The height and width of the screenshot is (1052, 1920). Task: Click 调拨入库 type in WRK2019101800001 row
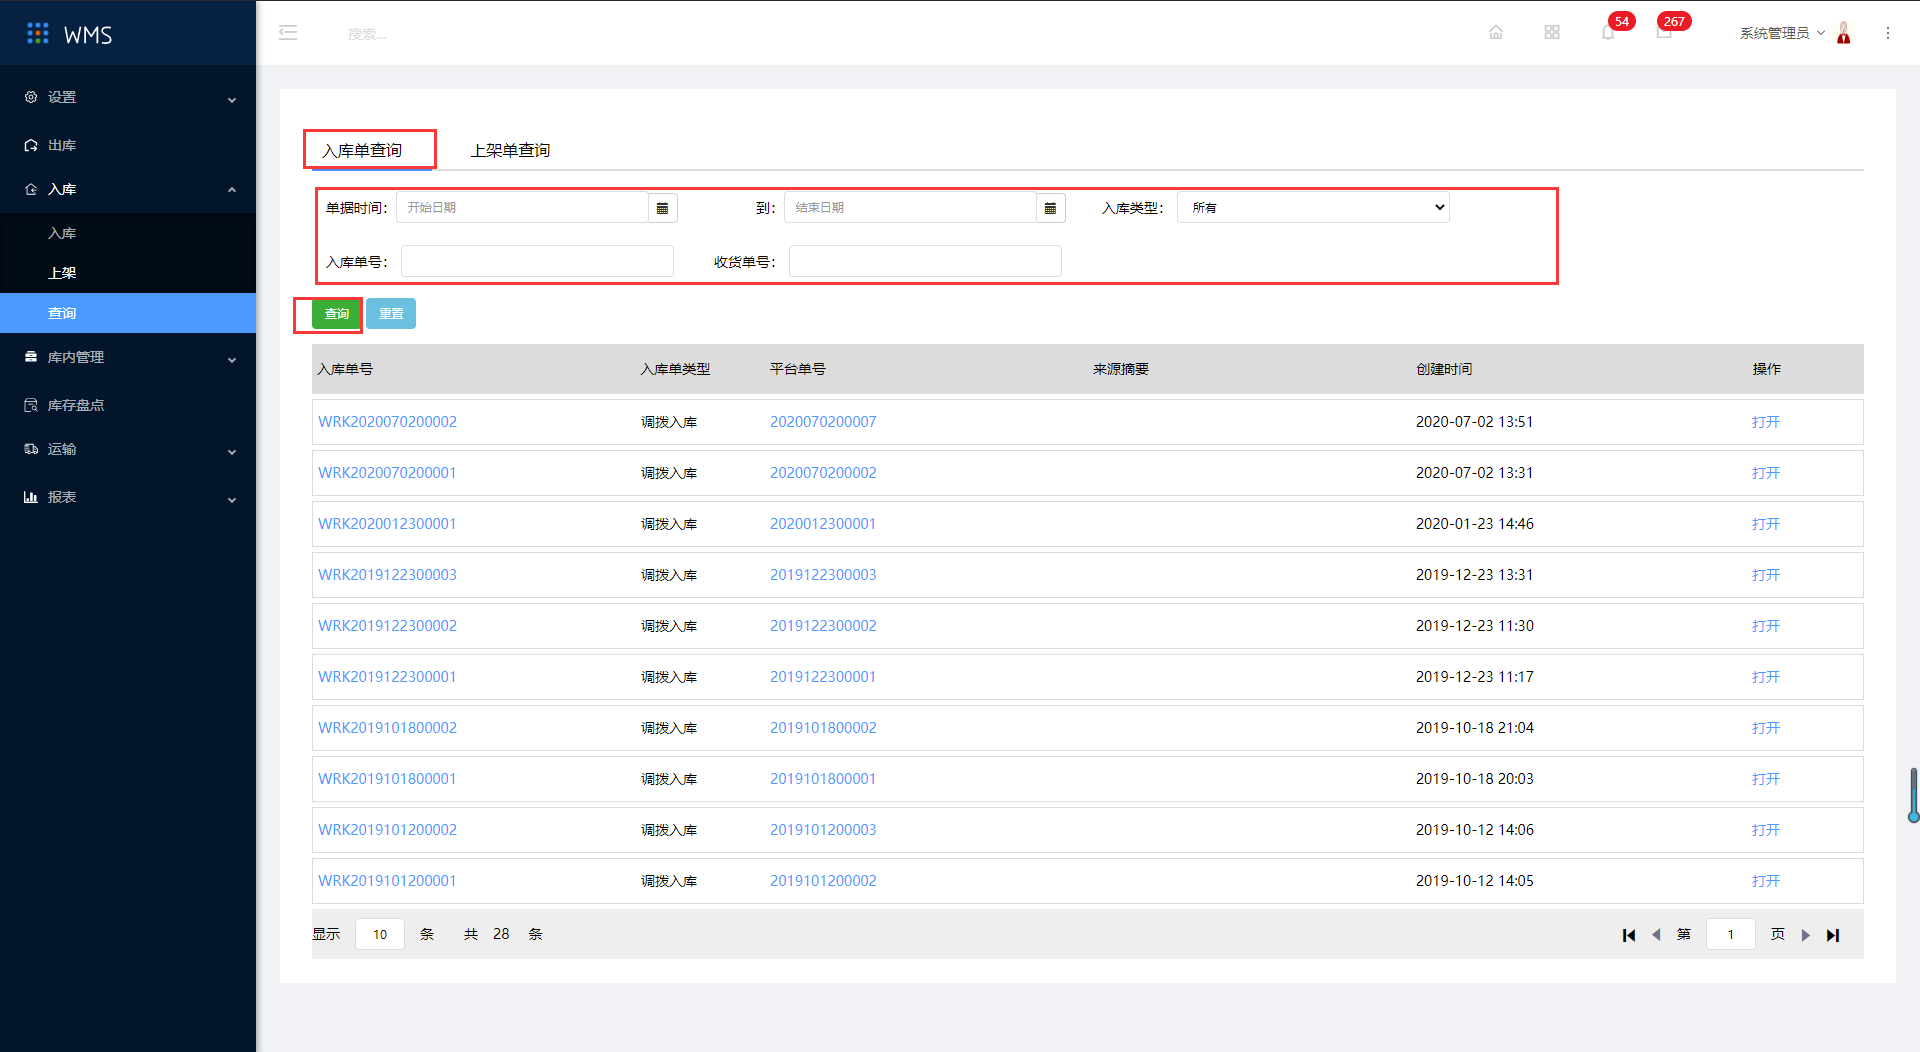pos(669,779)
